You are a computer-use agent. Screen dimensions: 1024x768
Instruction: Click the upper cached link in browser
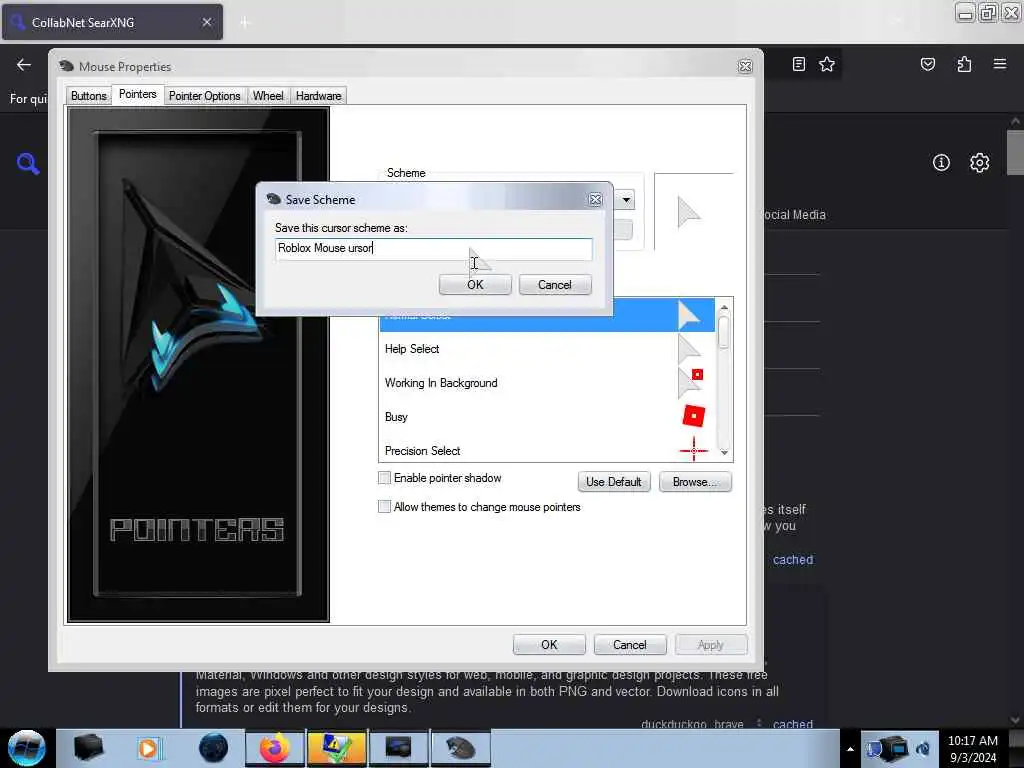(793, 560)
